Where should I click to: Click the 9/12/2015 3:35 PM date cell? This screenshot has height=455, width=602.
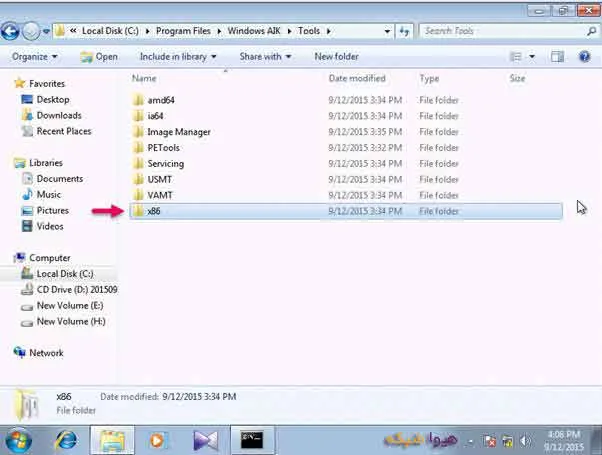pyautogui.click(x=365, y=132)
